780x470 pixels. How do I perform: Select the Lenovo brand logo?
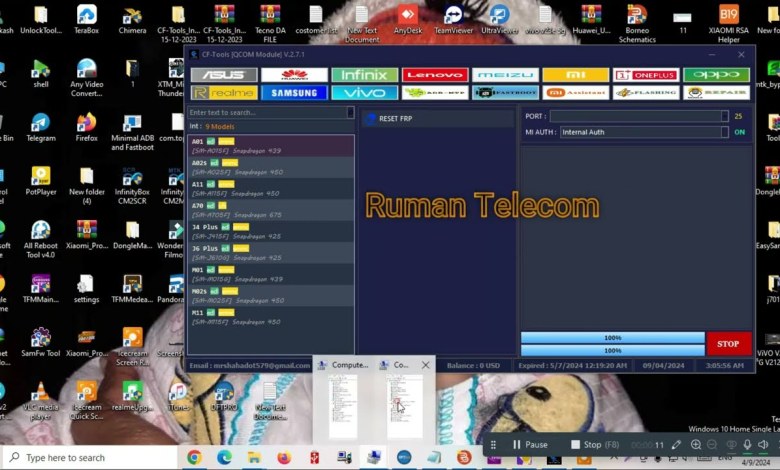434,75
